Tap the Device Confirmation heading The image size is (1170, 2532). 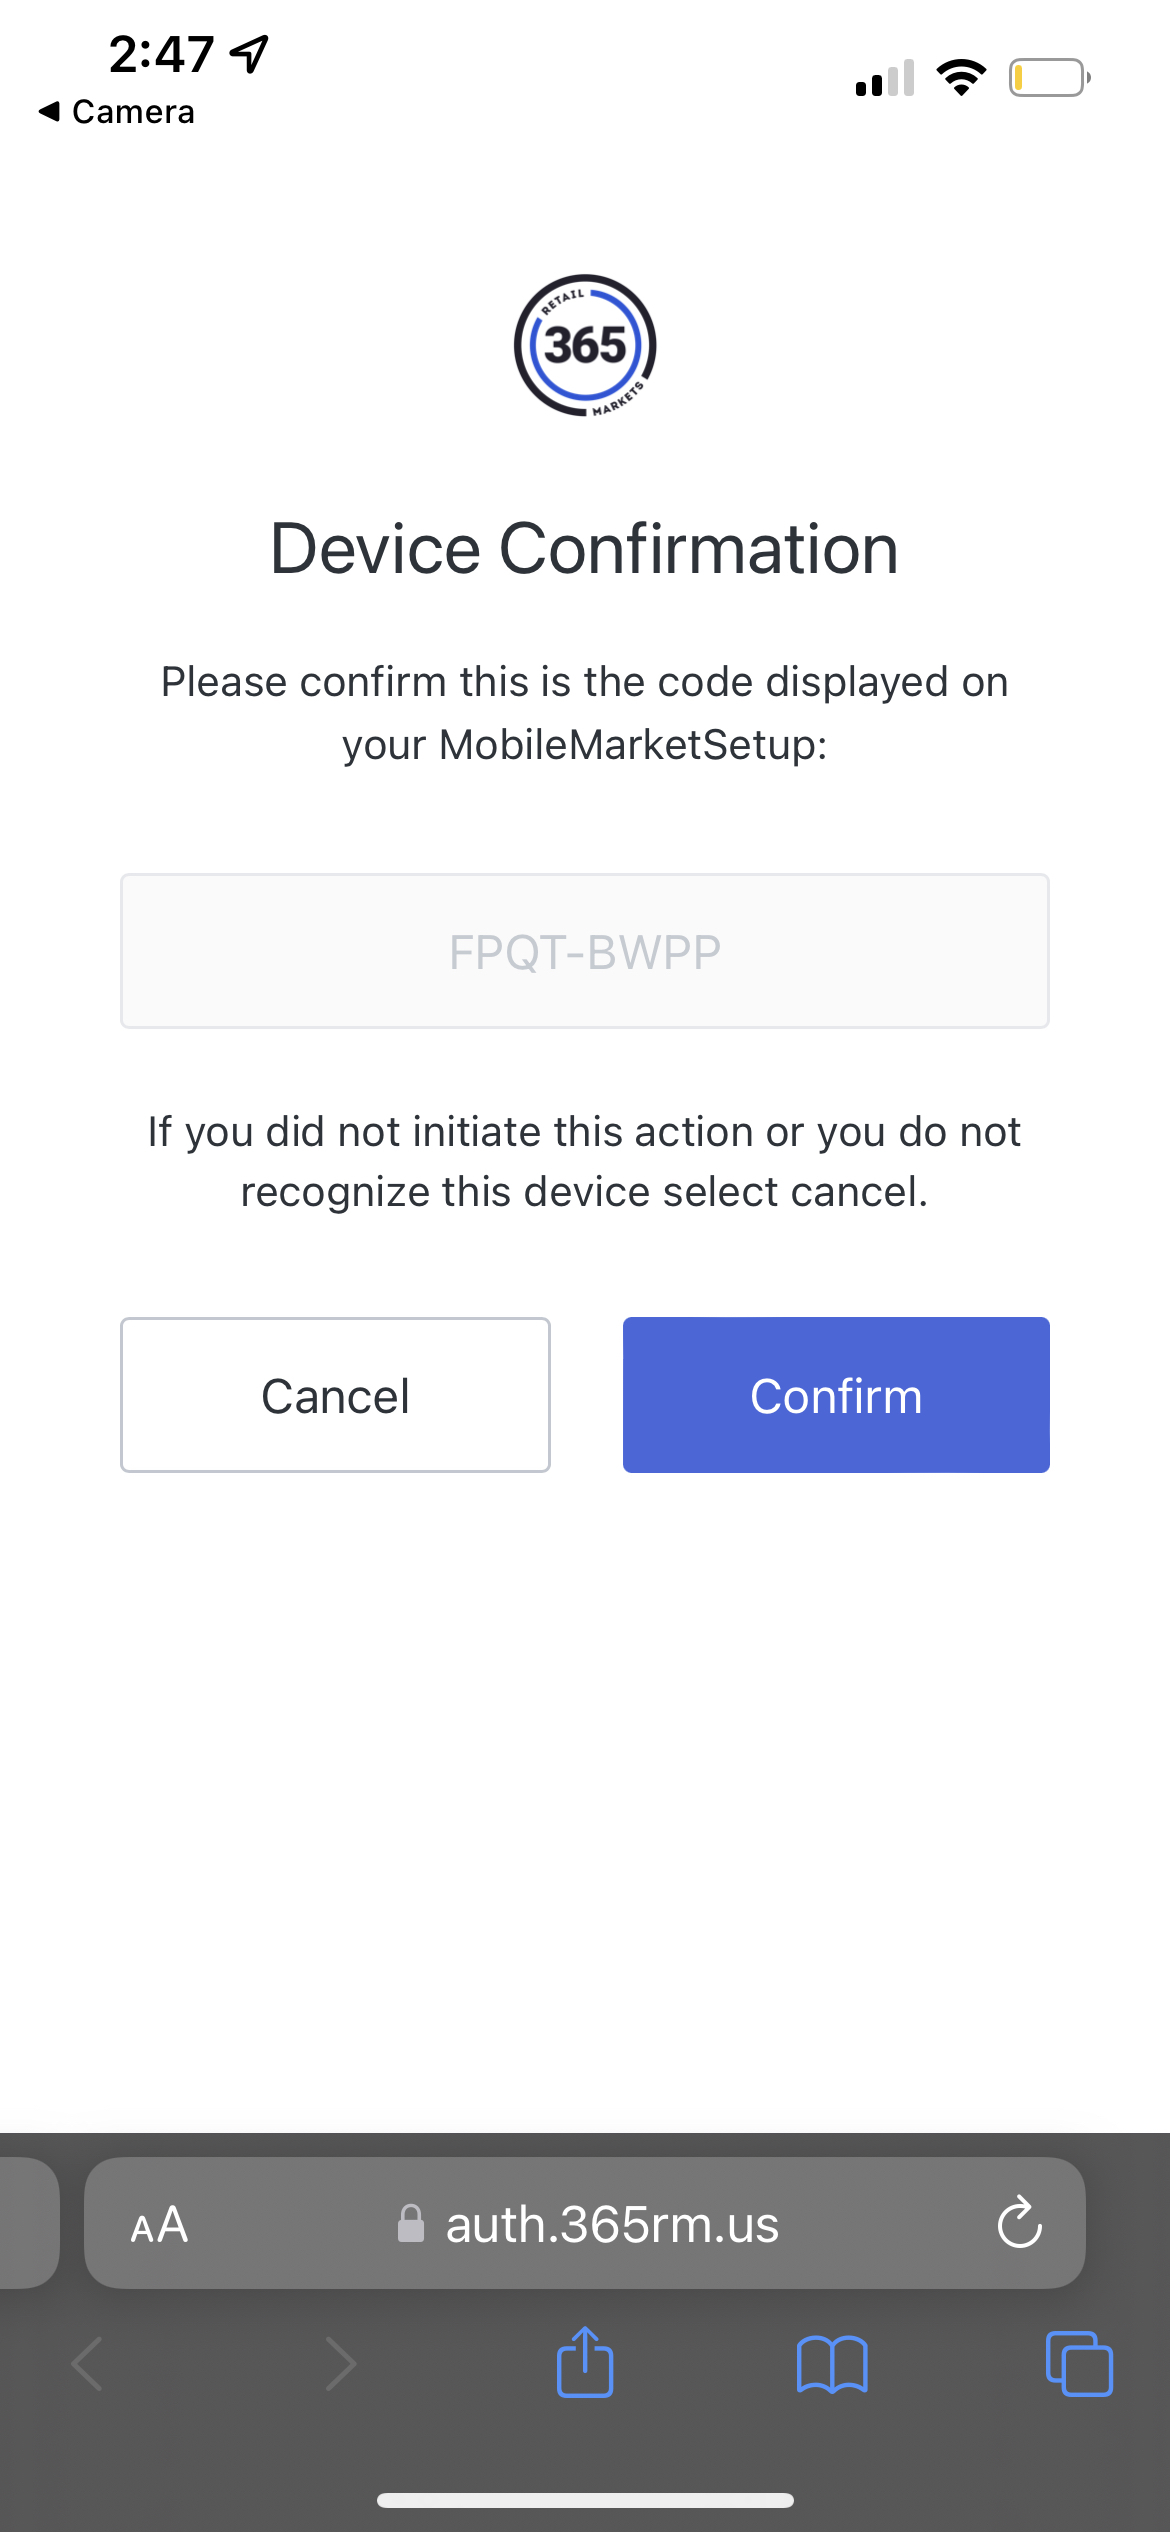tap(584, 548)
